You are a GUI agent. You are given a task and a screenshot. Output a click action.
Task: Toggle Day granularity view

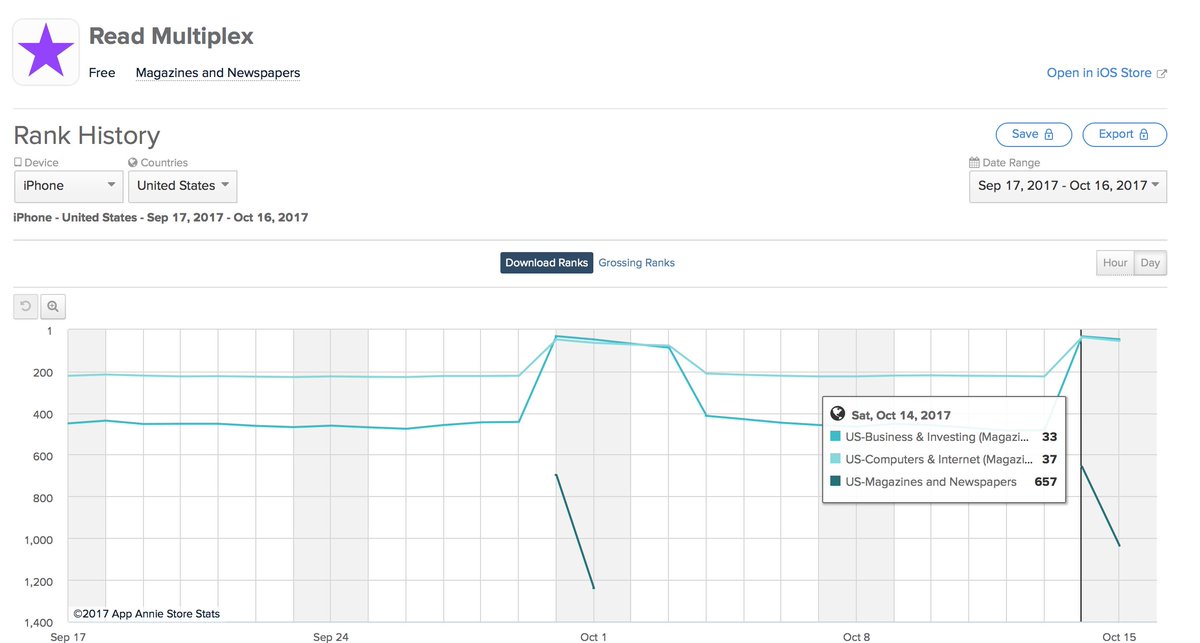(x=1150, y=263)
